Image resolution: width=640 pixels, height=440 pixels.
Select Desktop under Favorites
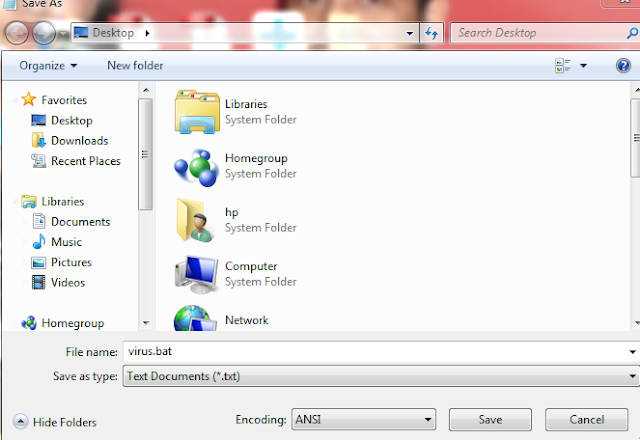click(x=72, y=120)
